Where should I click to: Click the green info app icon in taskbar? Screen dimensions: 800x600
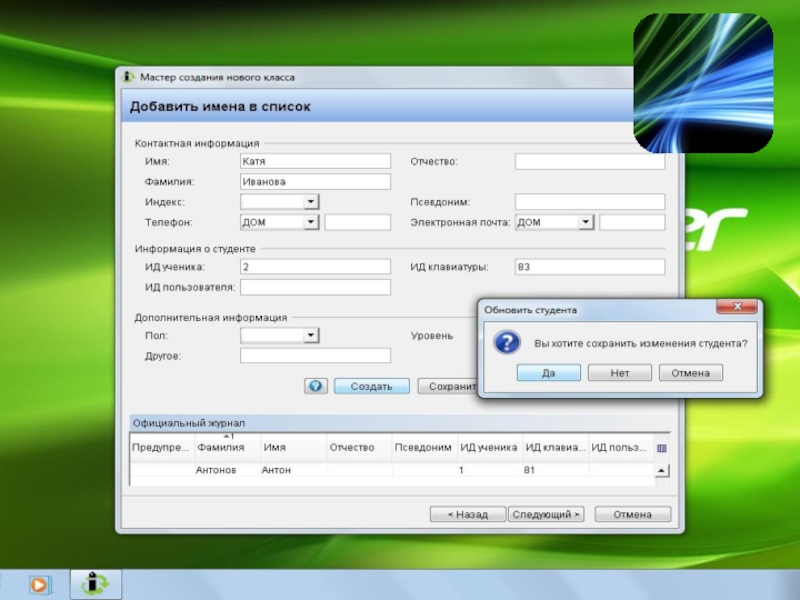[96, 584]
